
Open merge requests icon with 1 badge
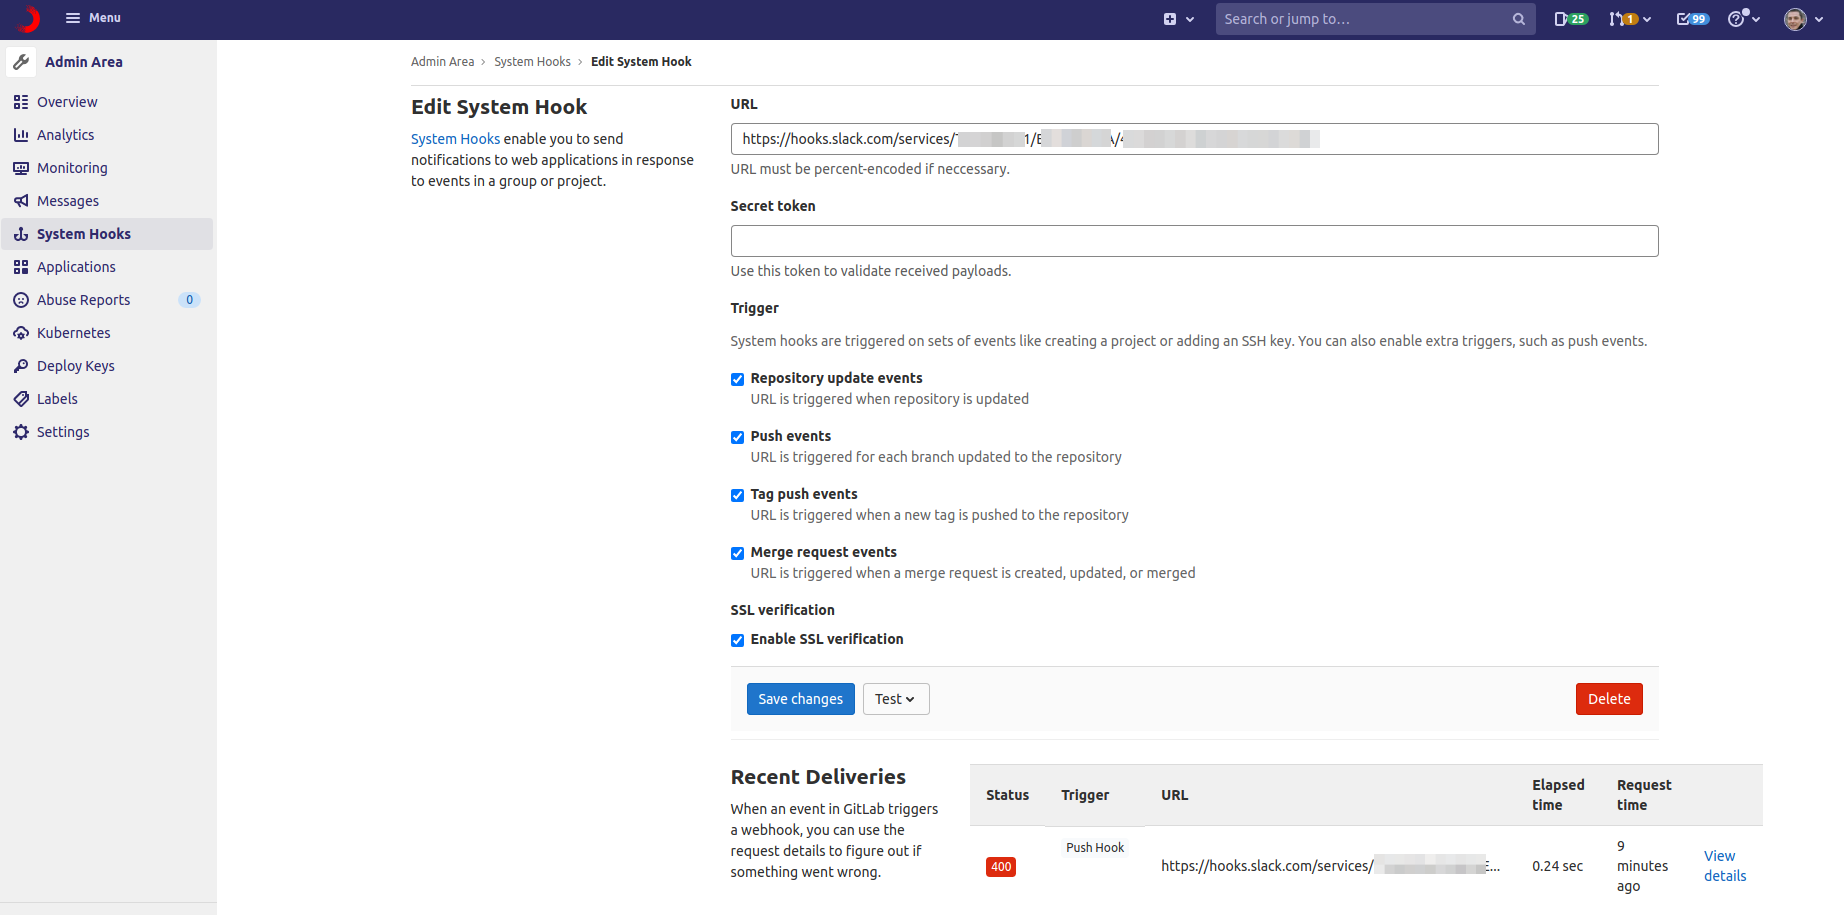1623,19
